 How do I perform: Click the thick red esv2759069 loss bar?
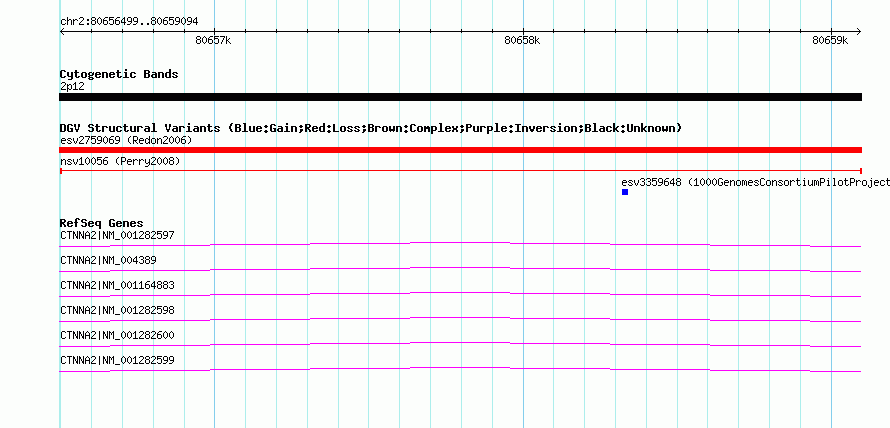(x=460, y=150)
